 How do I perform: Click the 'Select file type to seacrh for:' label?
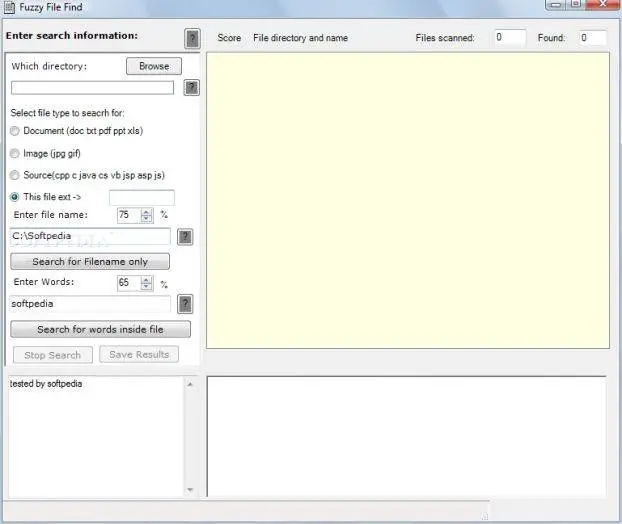click(67, 113)
